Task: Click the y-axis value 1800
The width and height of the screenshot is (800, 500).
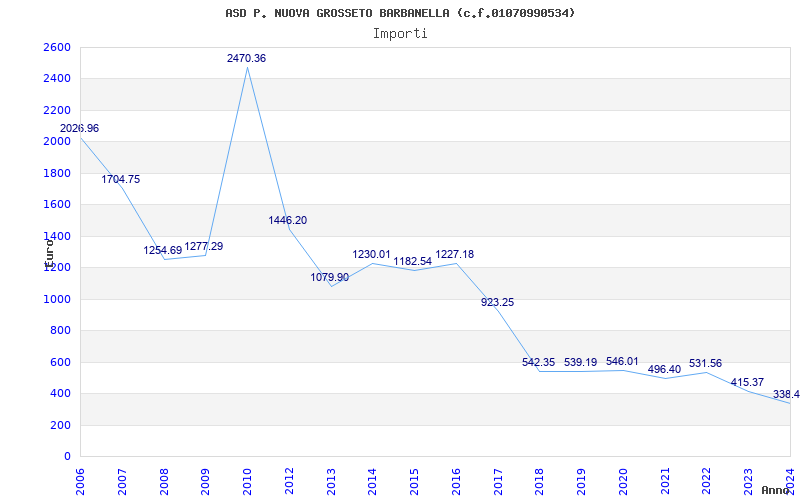Action: click(57, 173)
